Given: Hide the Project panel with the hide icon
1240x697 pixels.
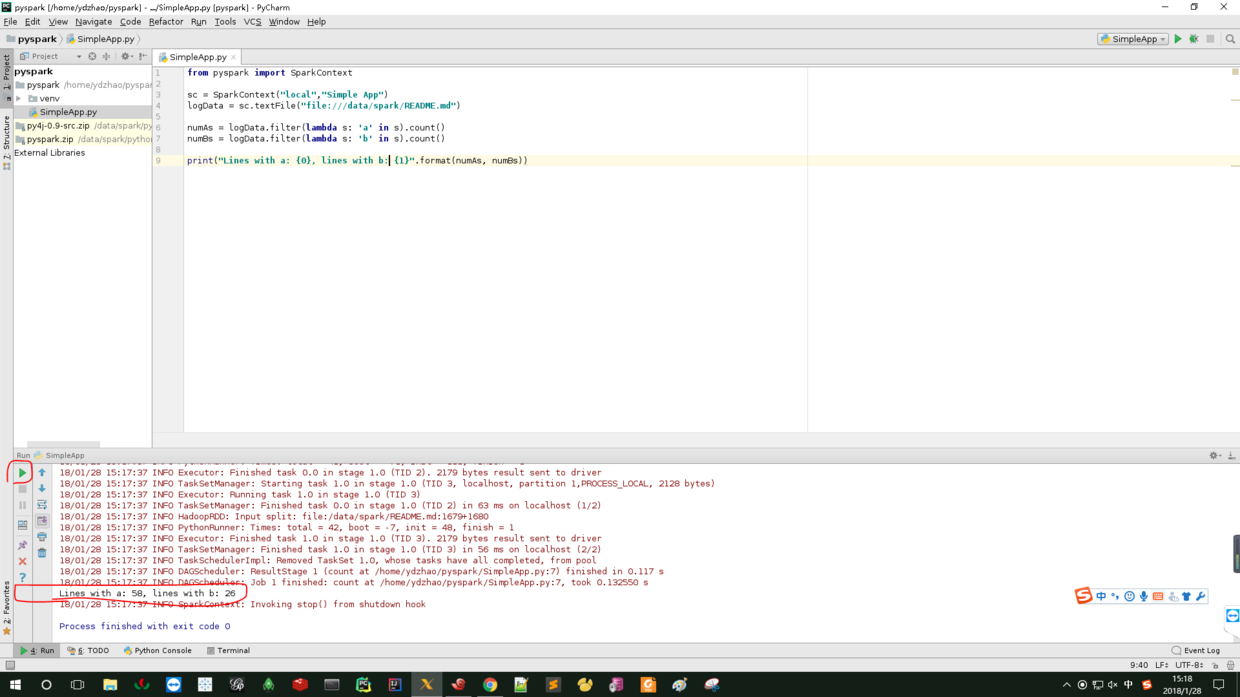Looking at the screenshot, I should coord(143,57).
